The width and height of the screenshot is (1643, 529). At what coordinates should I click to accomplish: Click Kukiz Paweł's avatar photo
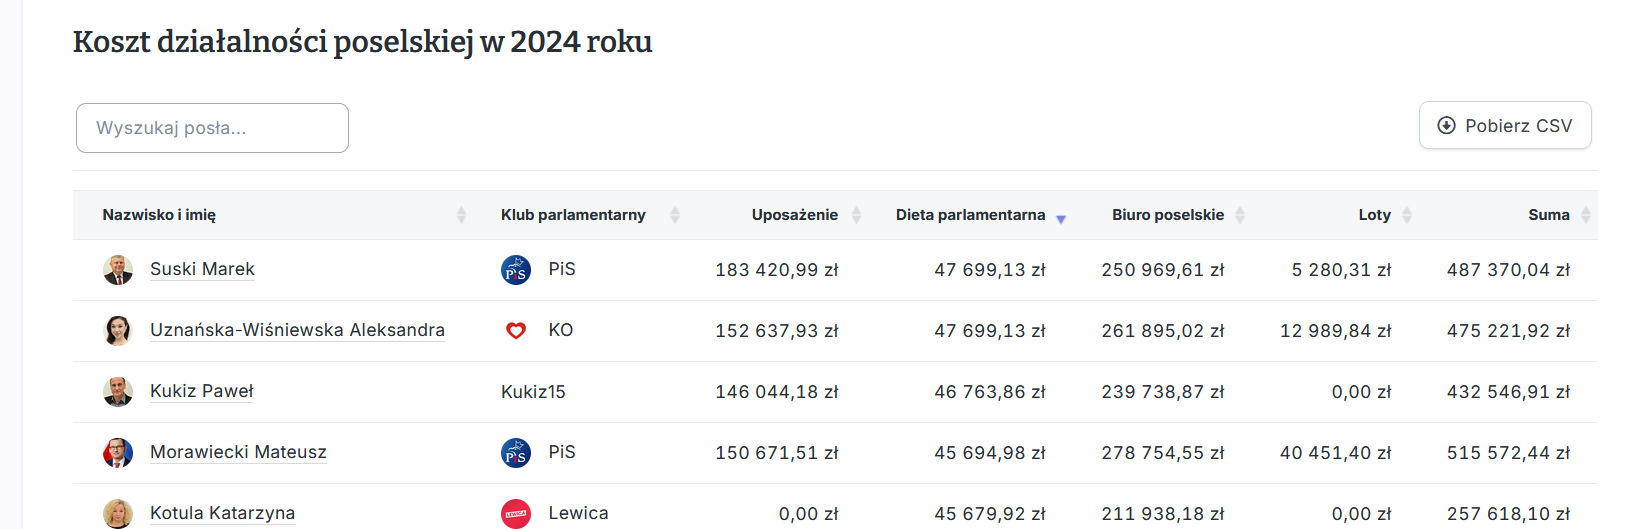(x=118, y=392)
